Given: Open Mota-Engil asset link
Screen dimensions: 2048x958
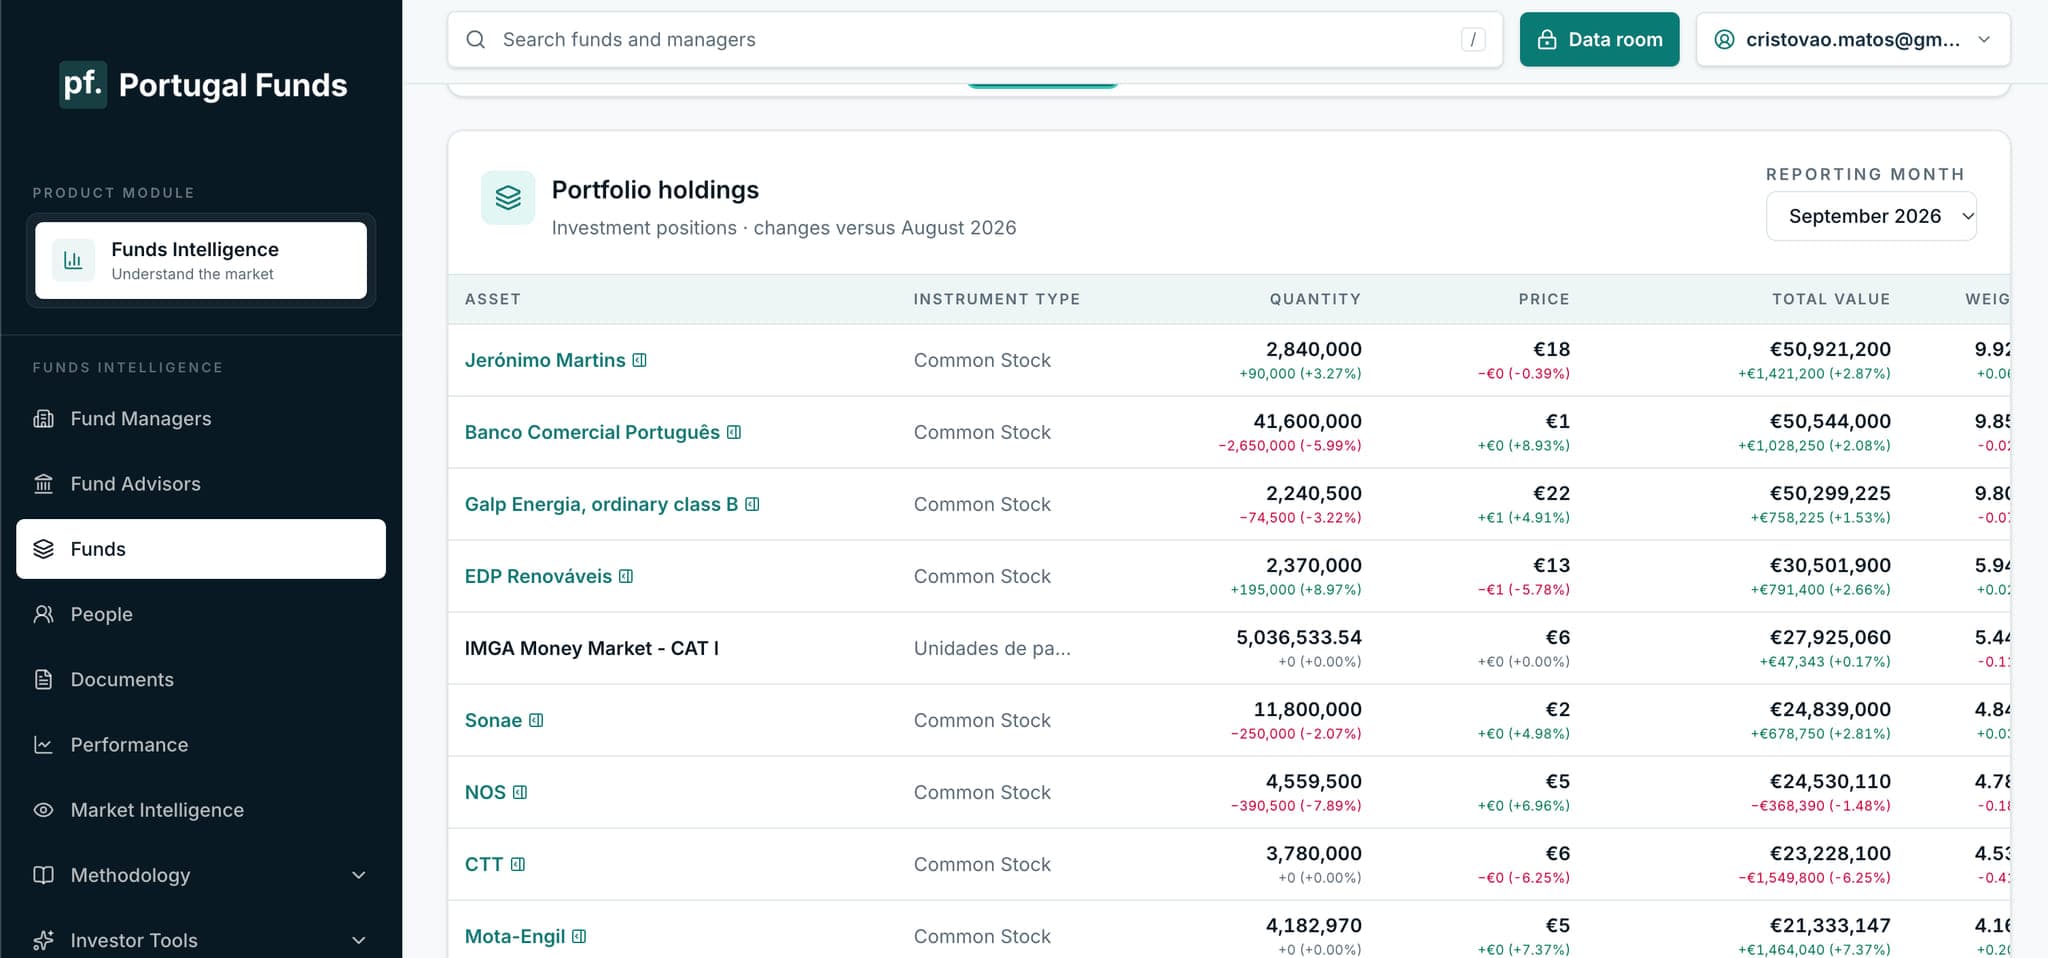Looking at the screenshot, I should click(x=515, y=936).
